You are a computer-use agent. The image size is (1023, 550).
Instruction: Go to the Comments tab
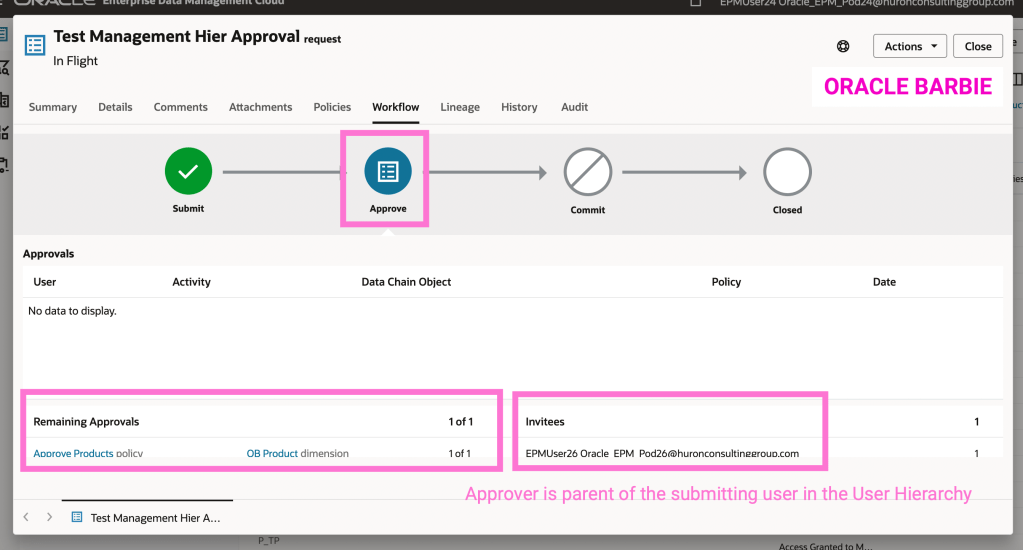point(180,107)
